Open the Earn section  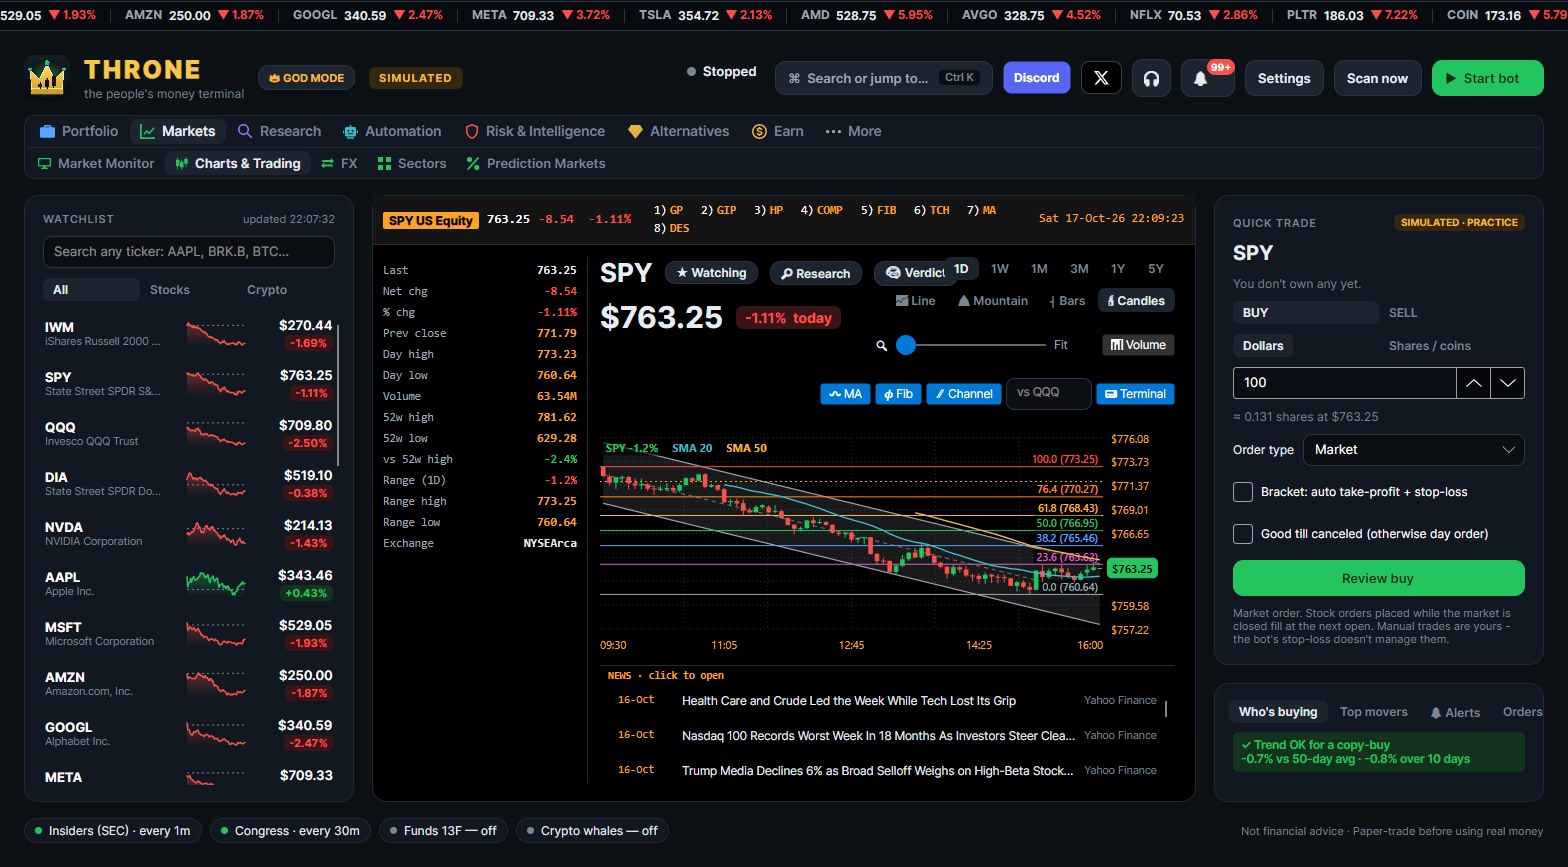click(x=778, y=131)
